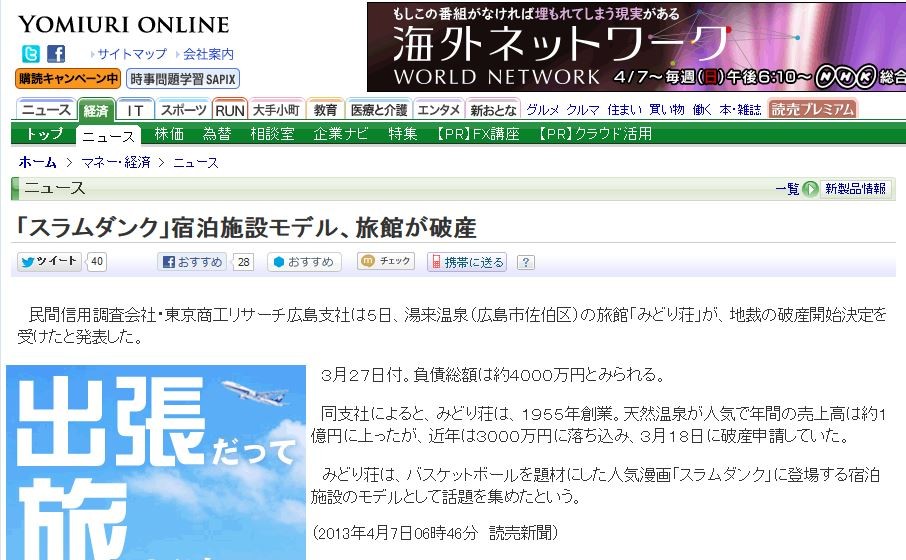The image size is (906, 560).
Task: Click the ツイート tweet button
Action: pyautogui.click(x=49, y=262)
